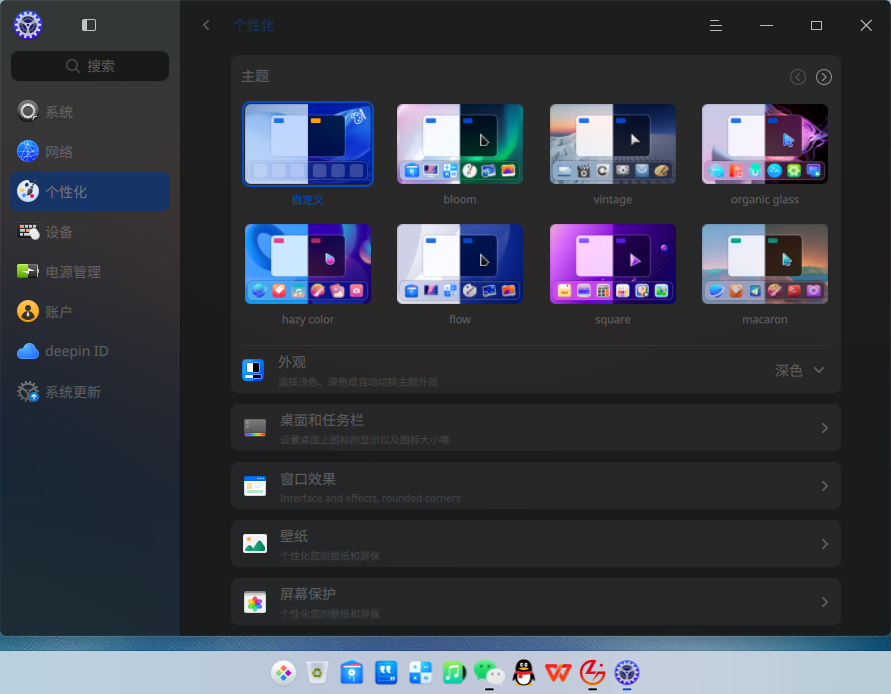
Task: Click the 搜索 search field
Action: coord(90,66)
